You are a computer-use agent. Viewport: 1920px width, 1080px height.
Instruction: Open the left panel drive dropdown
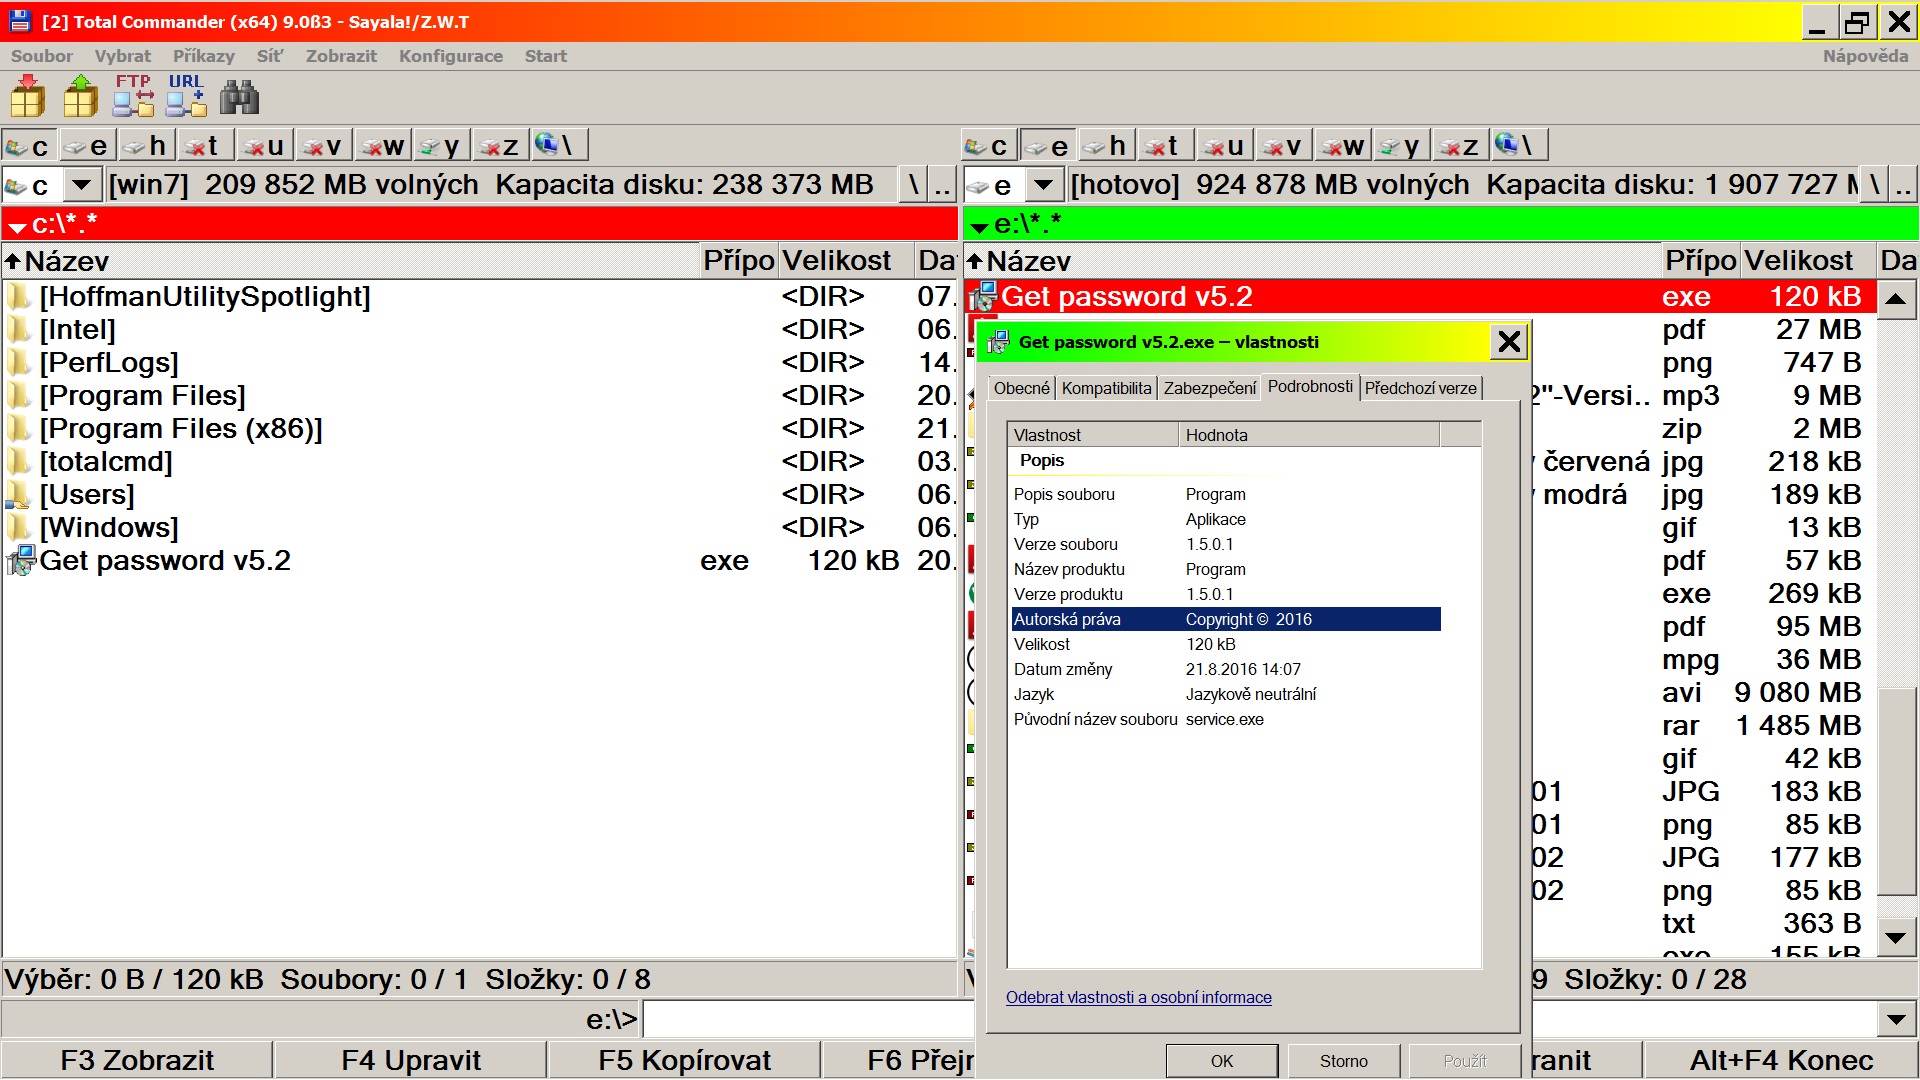click(82, 185)
